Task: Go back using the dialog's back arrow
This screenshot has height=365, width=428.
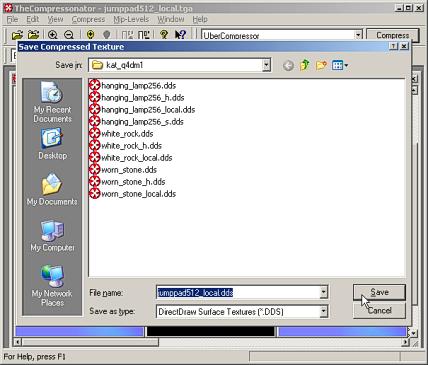Action: point(288,66)
